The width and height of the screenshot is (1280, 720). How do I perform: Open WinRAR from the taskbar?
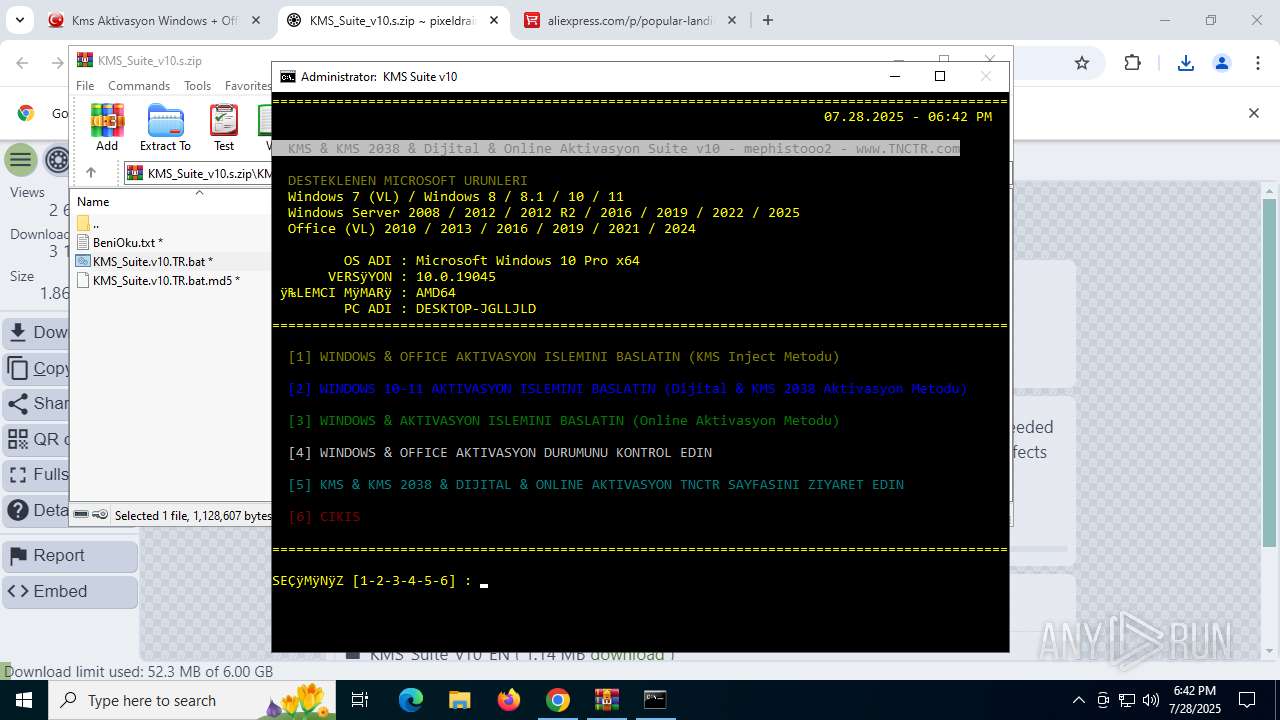606,700
